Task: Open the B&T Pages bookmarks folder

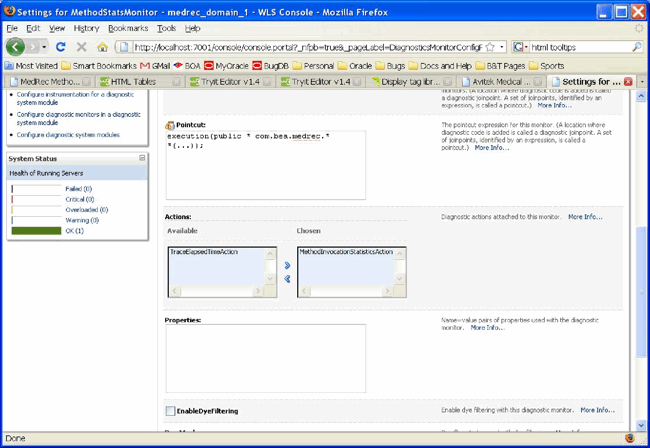Action: 500,65
